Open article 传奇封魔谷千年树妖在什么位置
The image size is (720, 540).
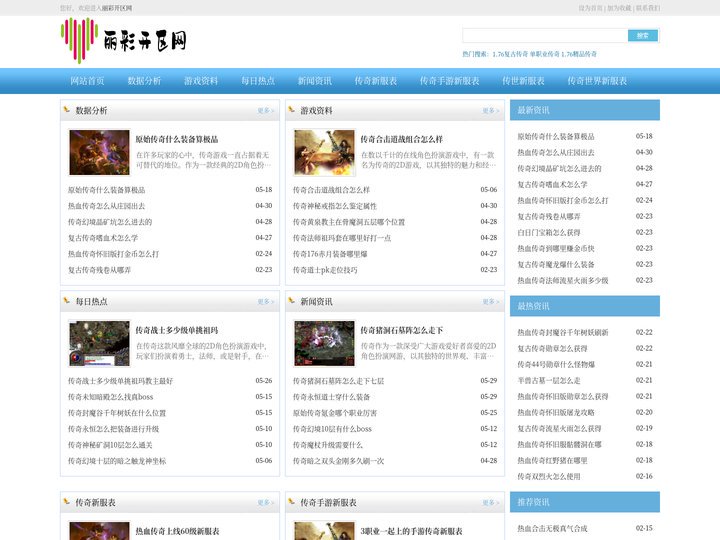click(117, 413)
